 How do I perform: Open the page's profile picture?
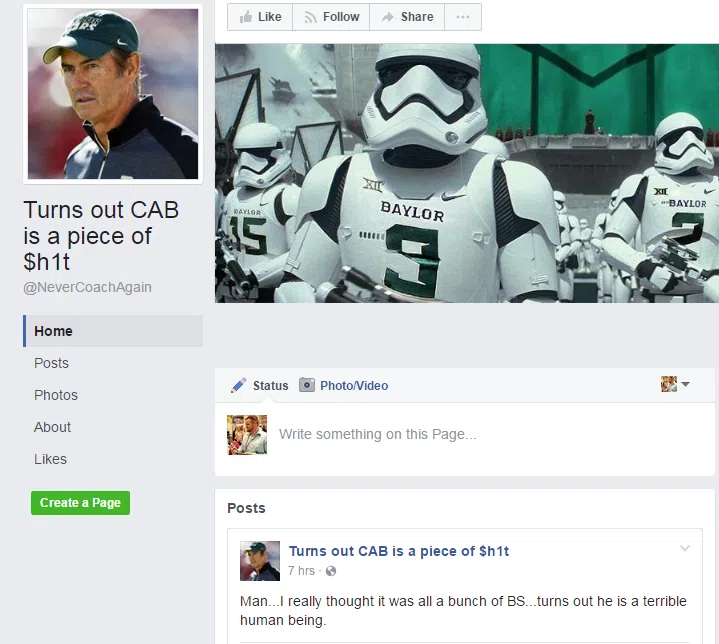113,94
